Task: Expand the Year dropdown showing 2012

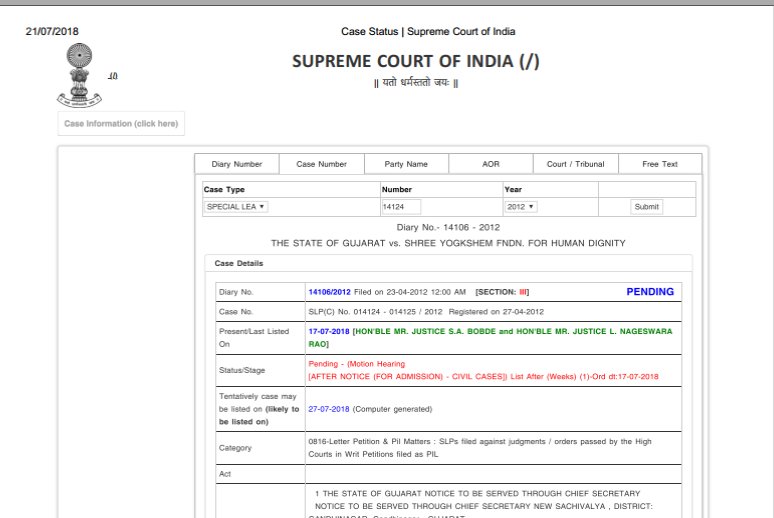Action: (x=520, y=206)
